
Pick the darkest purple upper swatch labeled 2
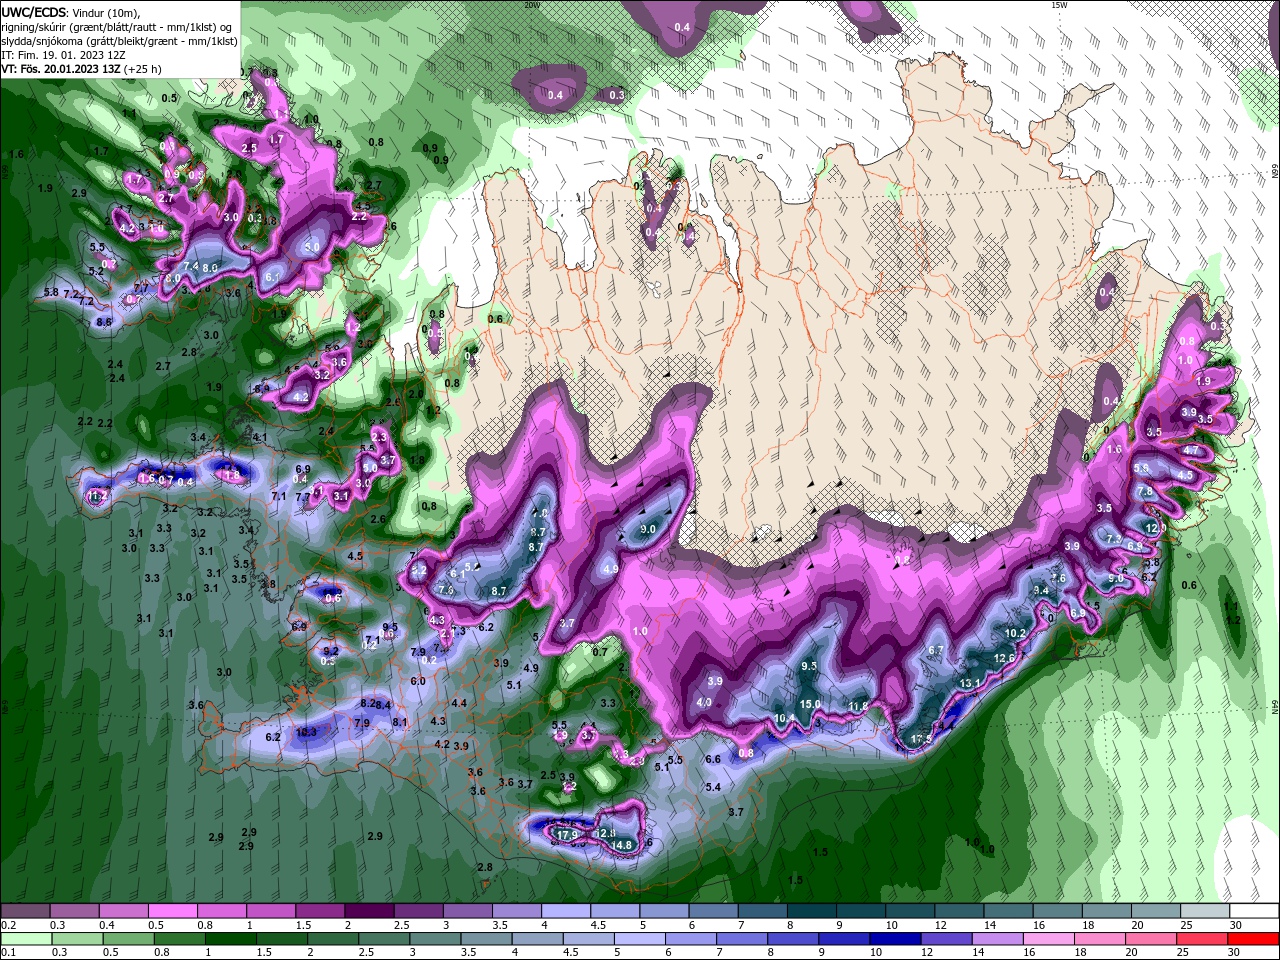click(x=369, y=911)
